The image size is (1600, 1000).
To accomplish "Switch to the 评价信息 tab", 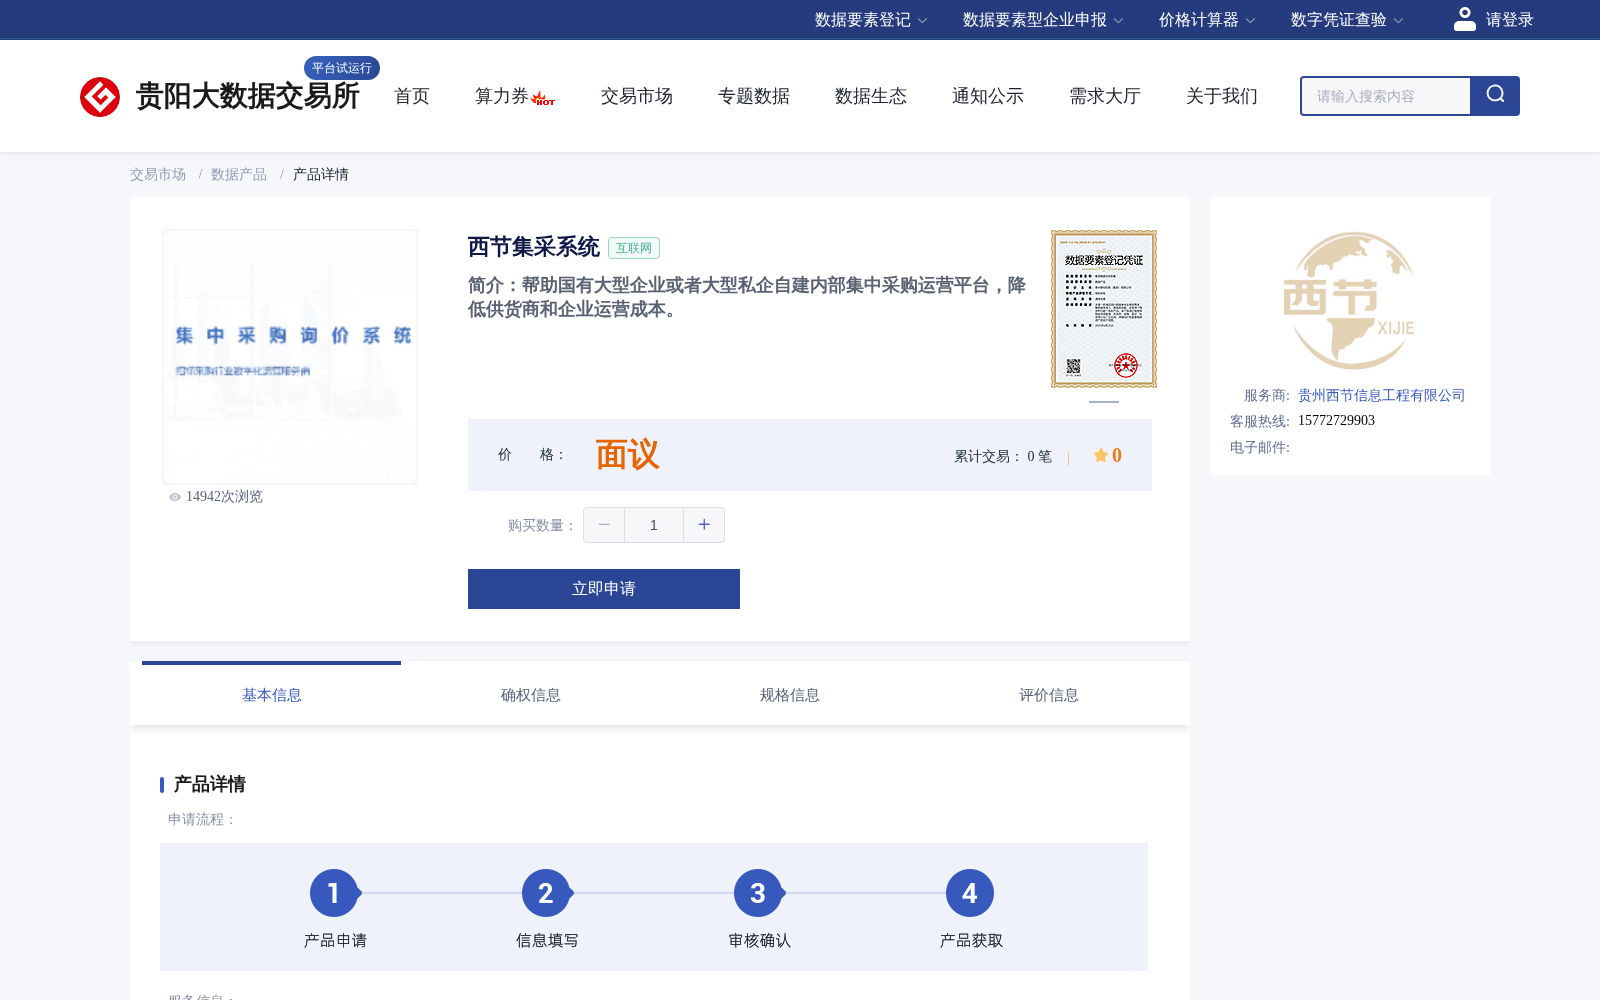I will pyautogui.click(x=1049, y=695).
